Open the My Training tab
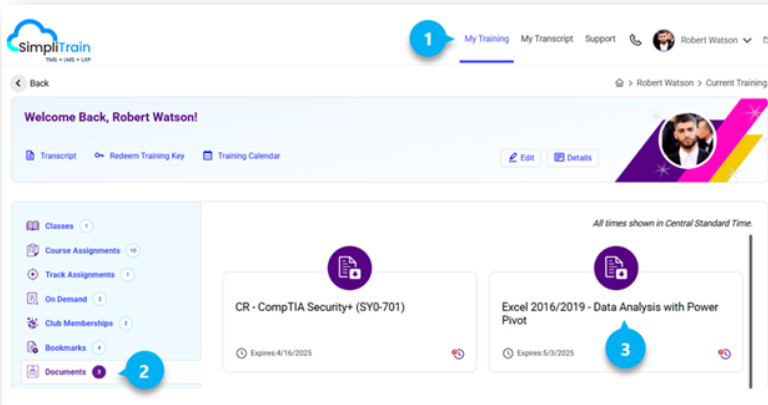The image size is (768, 405). coord(486,39)
